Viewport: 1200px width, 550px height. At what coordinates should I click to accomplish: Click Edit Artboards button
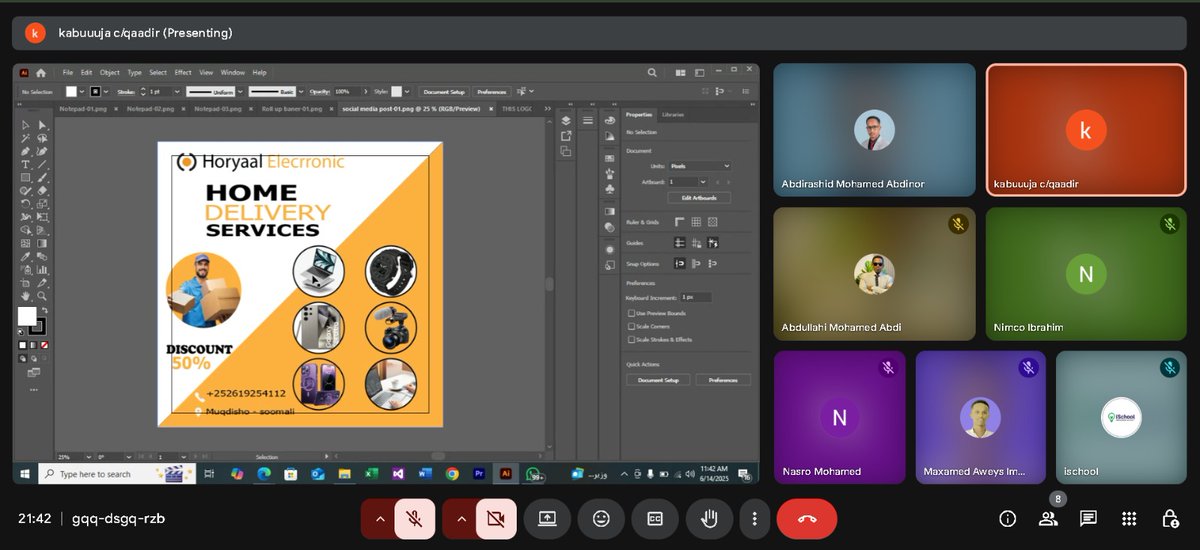click(699, 198)
